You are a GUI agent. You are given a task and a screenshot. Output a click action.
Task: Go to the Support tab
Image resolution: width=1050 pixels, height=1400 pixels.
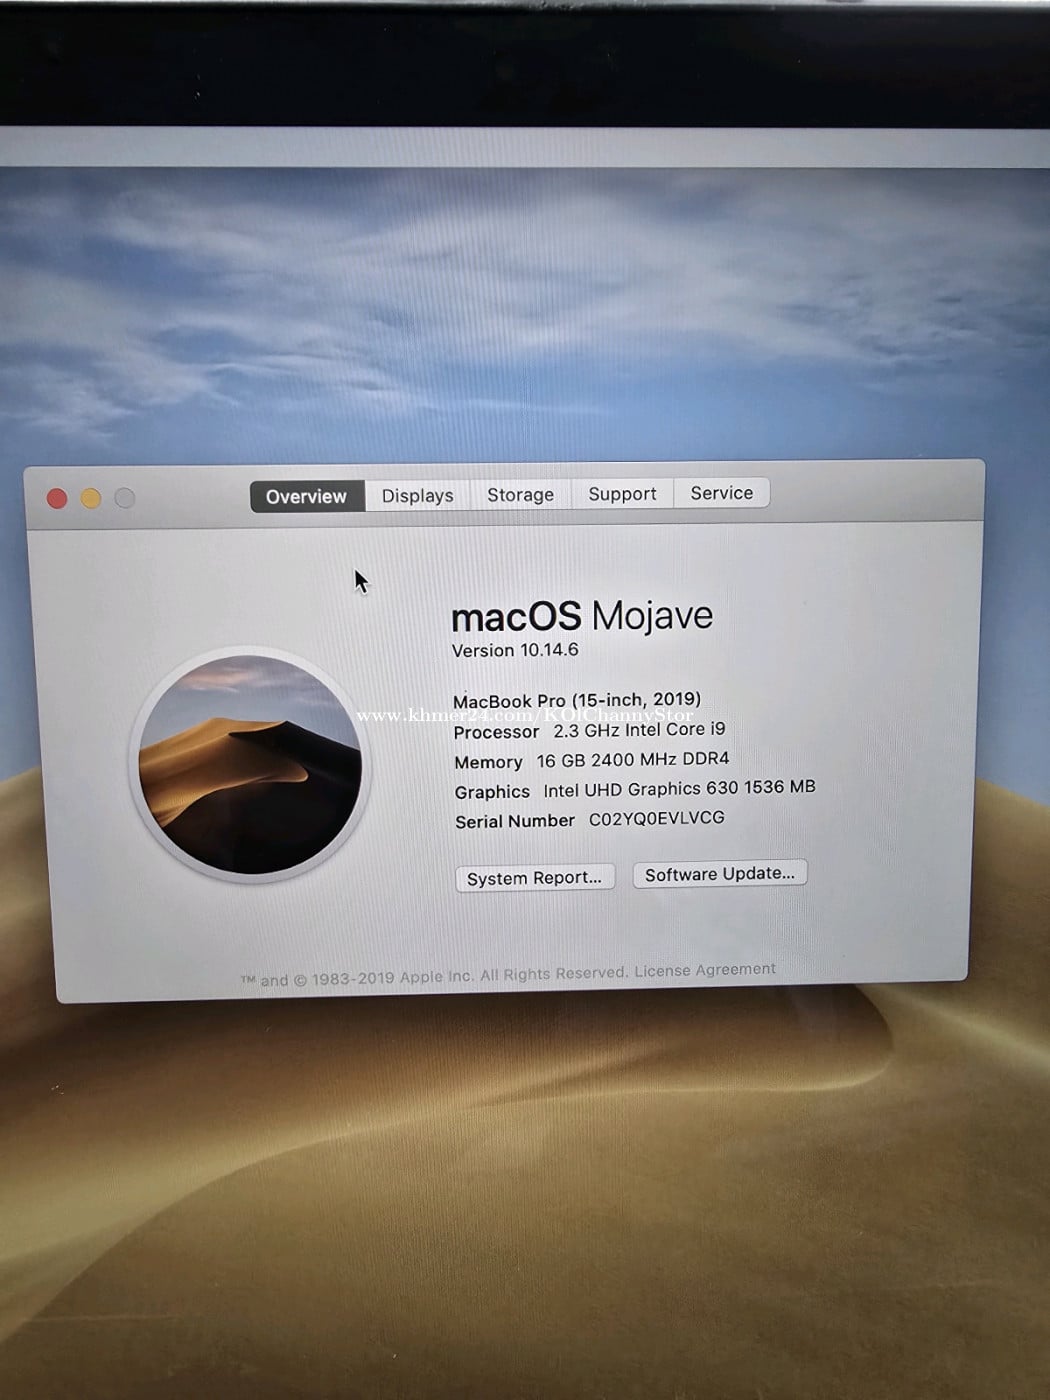(x=622, y=494)
